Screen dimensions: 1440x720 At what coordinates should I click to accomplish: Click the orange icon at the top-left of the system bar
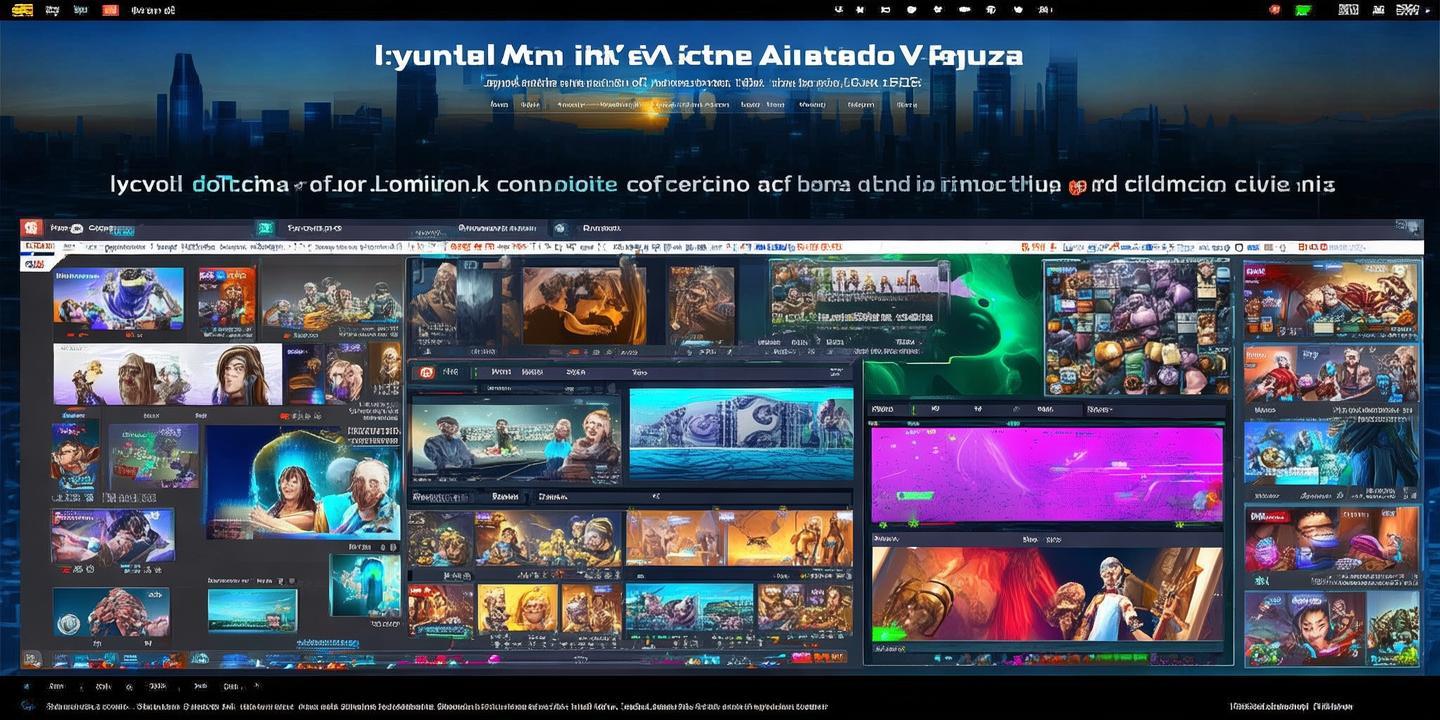[21, 9]
